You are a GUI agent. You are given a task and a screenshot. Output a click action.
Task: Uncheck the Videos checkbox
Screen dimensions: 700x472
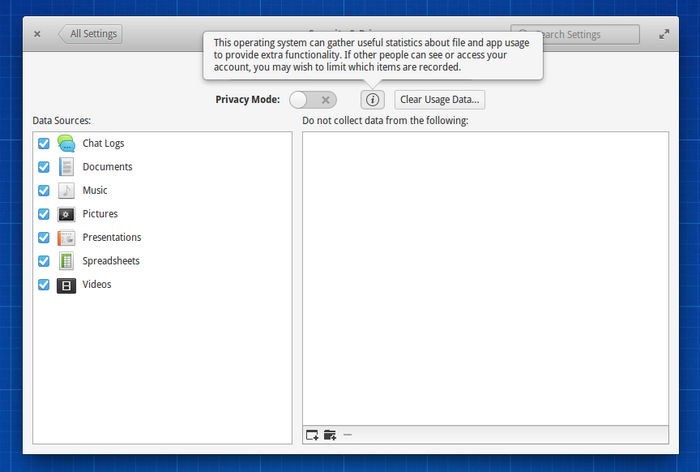tap(44, 284)
